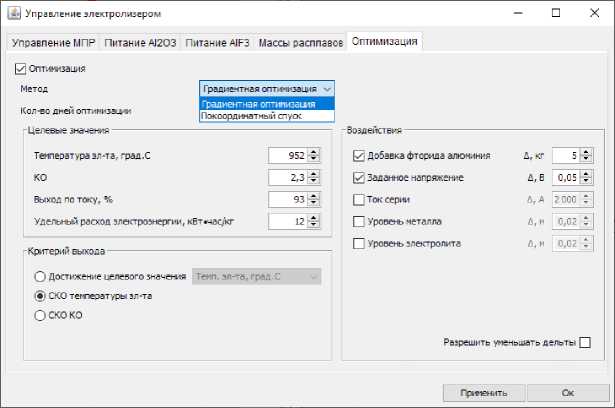This screenshot has width=615, height=408.
Task: Decrease the КО target value
Action: coord(313,181)
